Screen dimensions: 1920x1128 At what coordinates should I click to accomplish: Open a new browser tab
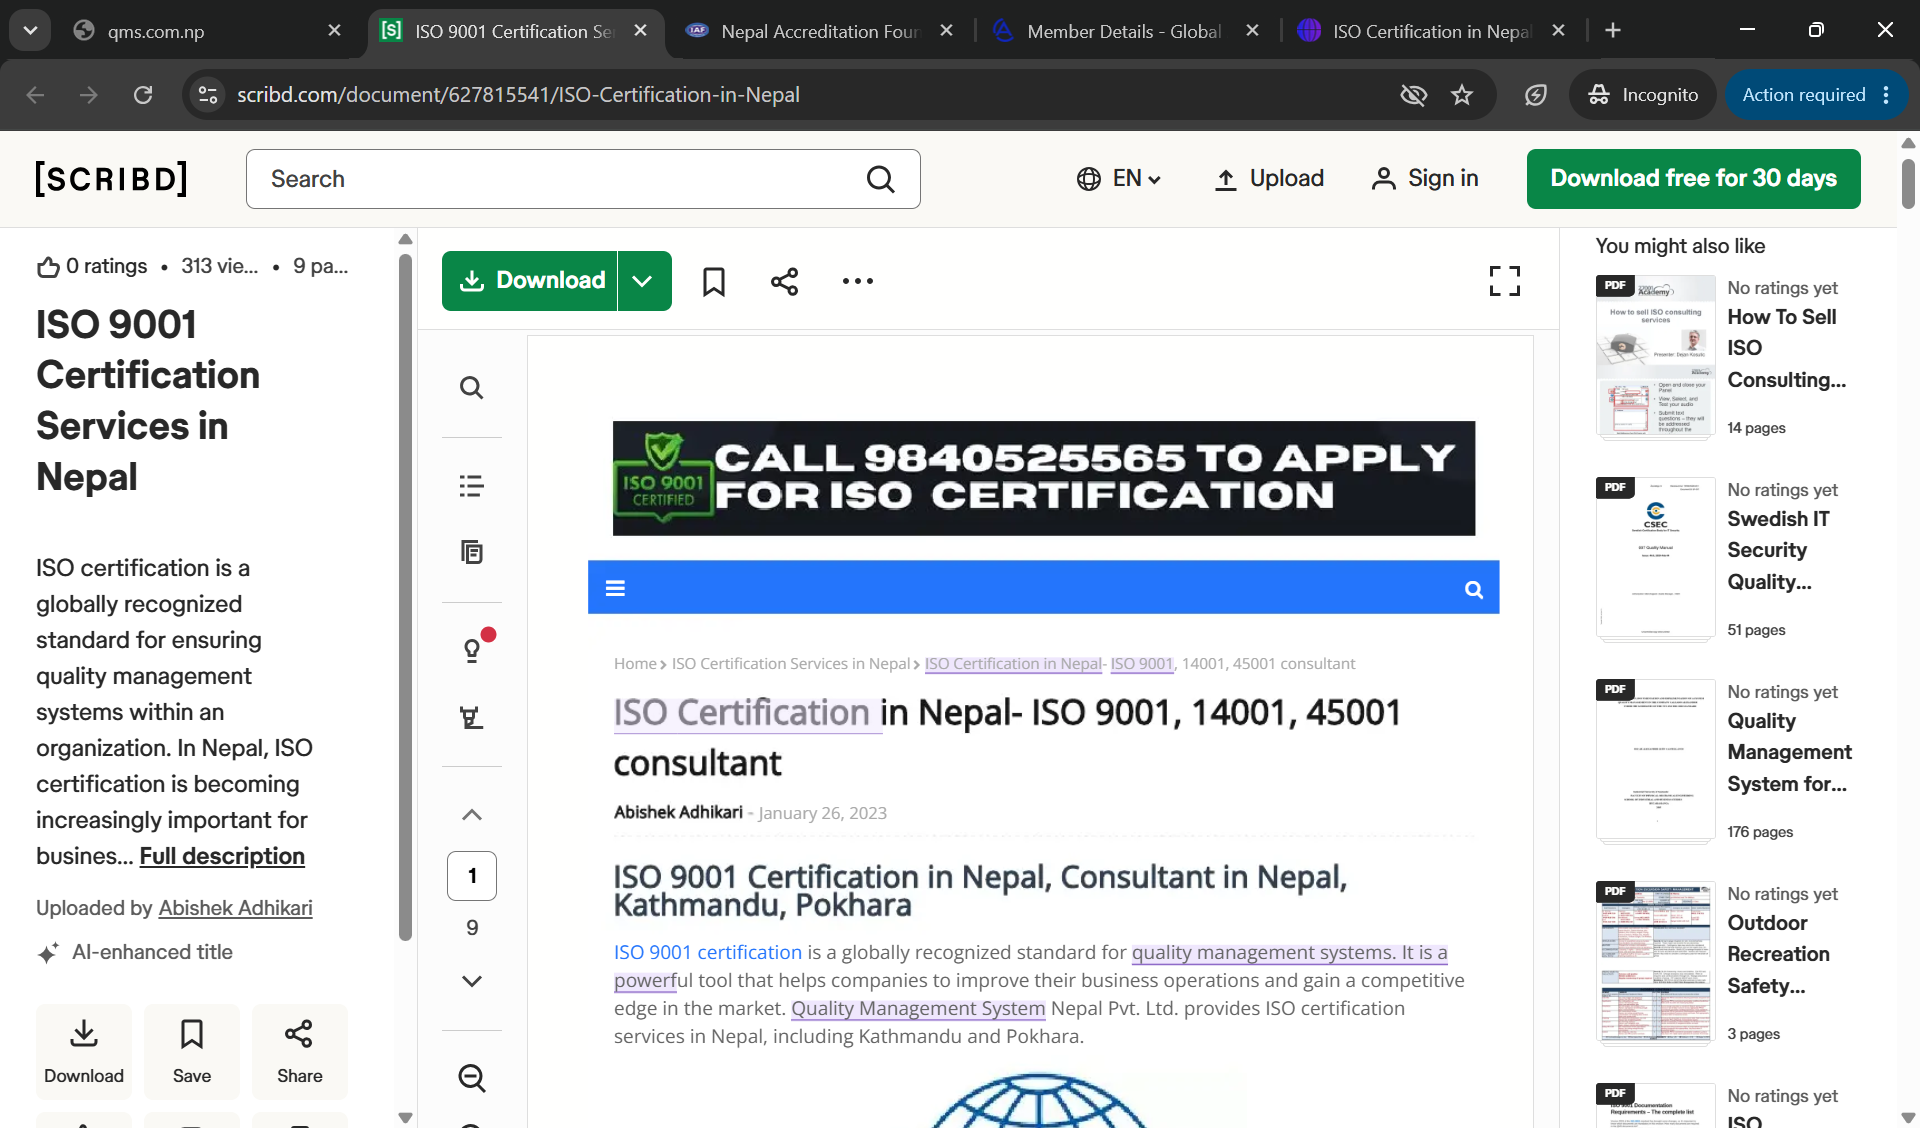point(1612,31)
